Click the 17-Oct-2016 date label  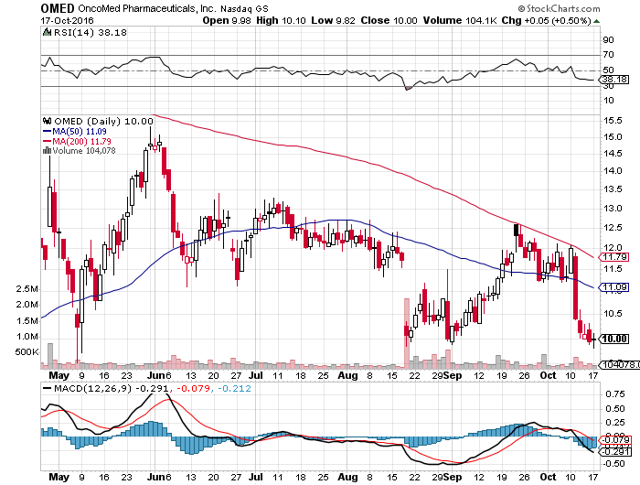(x=67, y=20)
